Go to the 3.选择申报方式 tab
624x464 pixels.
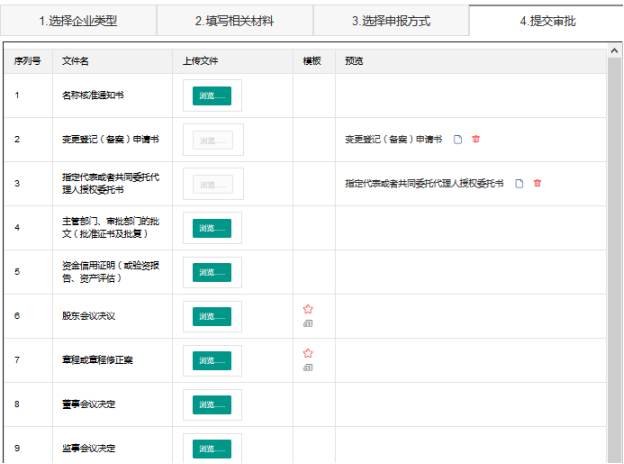(x=390, y=20)
